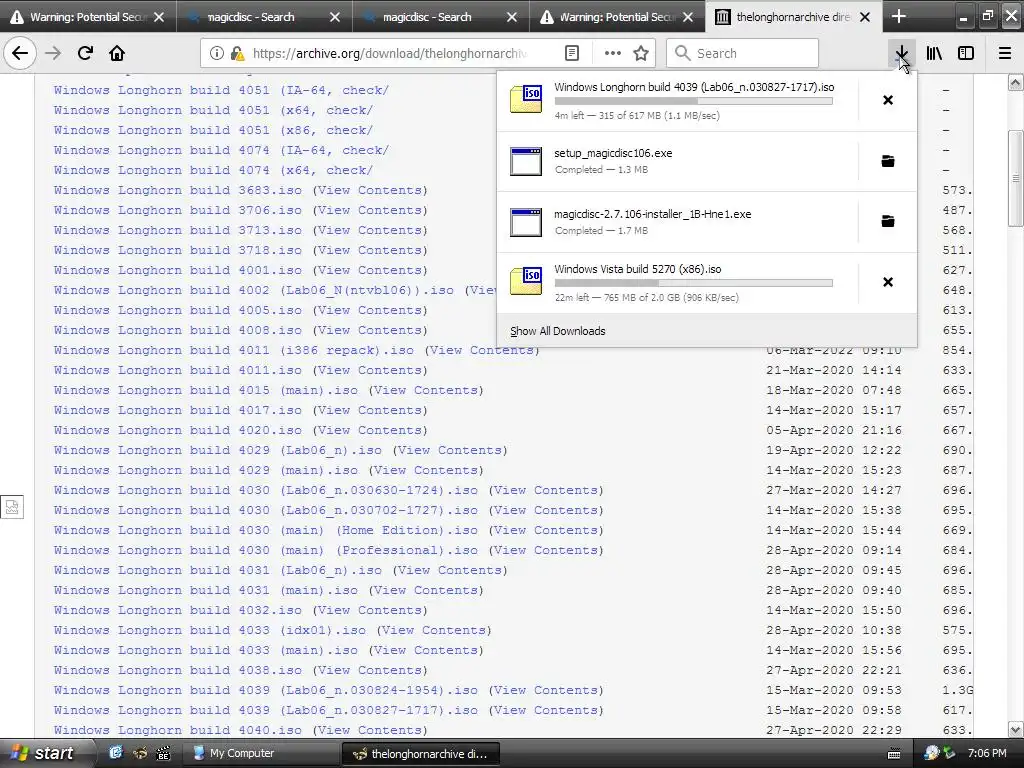Click the Longhorn 4039 download progress bar
This screenshot has width=1024, height=768.
(x=694, y=101)
